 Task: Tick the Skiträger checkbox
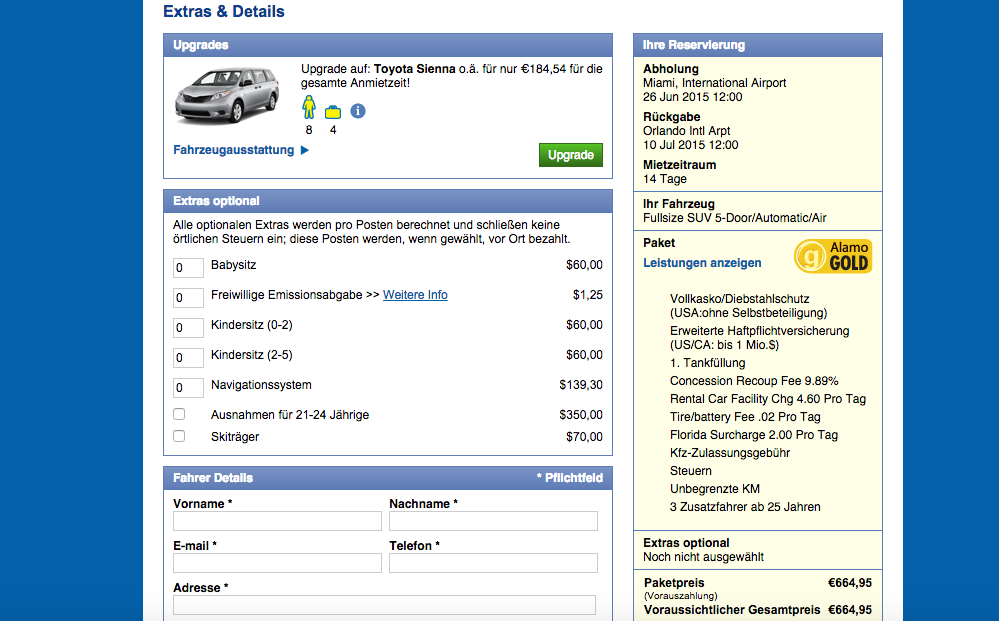click(179, 436)
